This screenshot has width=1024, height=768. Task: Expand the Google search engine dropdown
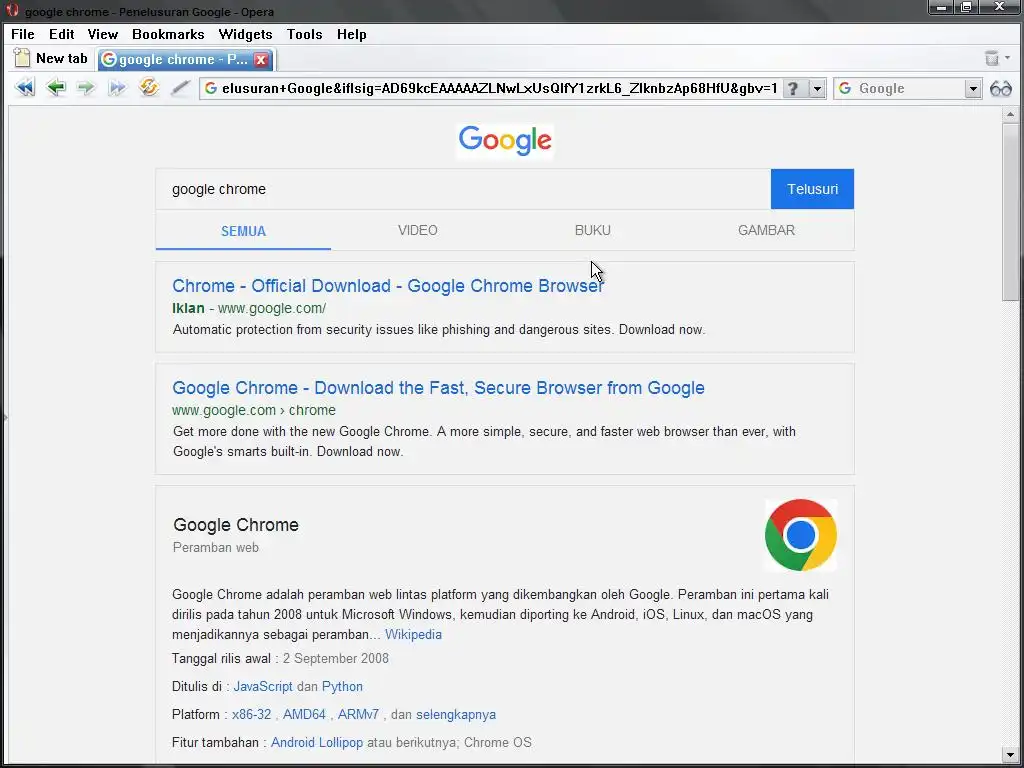point(972,88)
